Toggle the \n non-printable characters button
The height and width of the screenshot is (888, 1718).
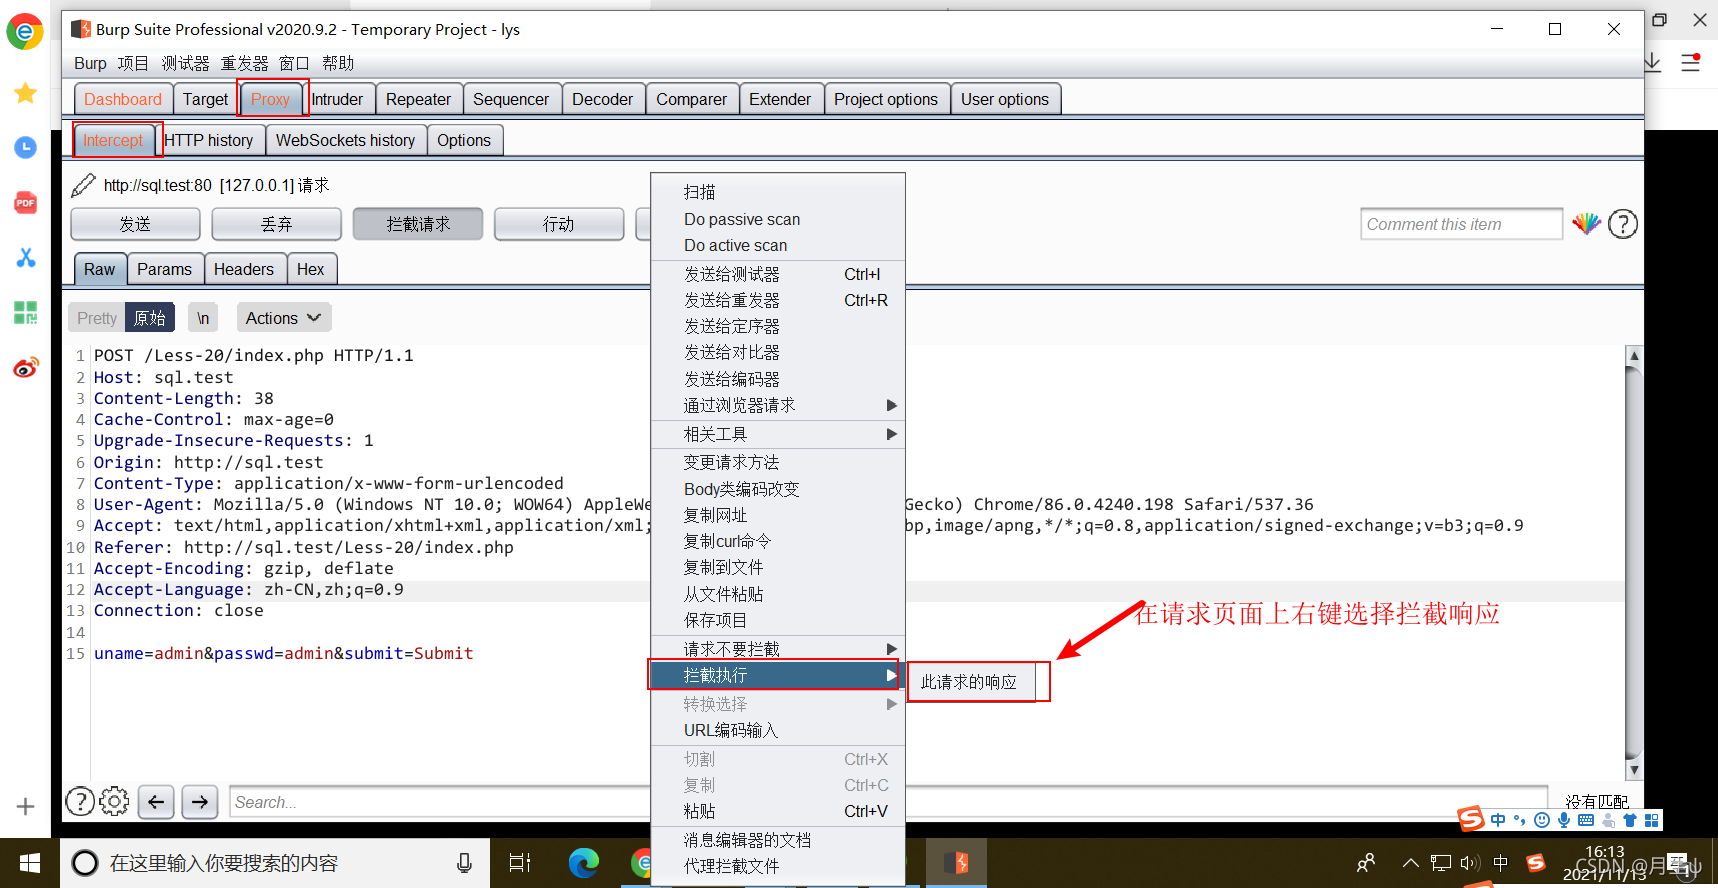point(203,318)
